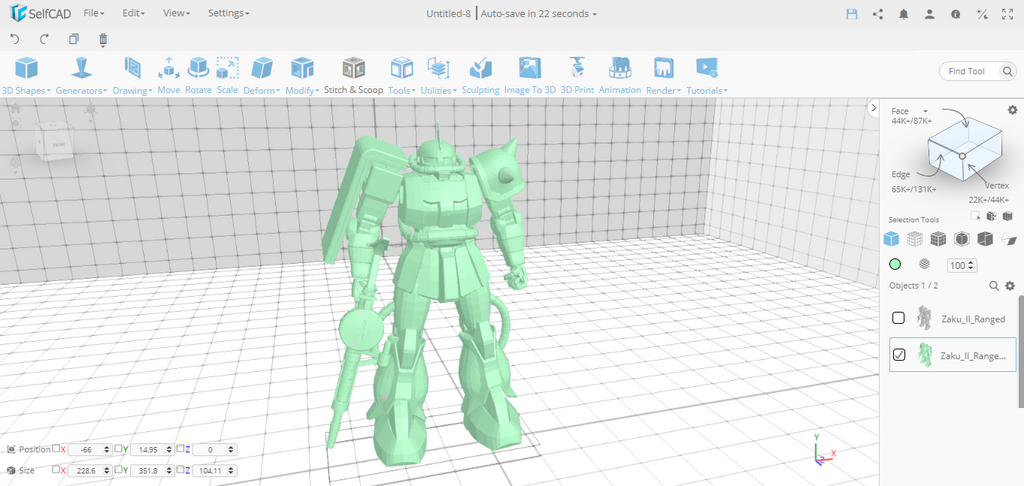Open objects list settings gear
The height and width of the screenshot is (486, 1024).
point(1010,285)
